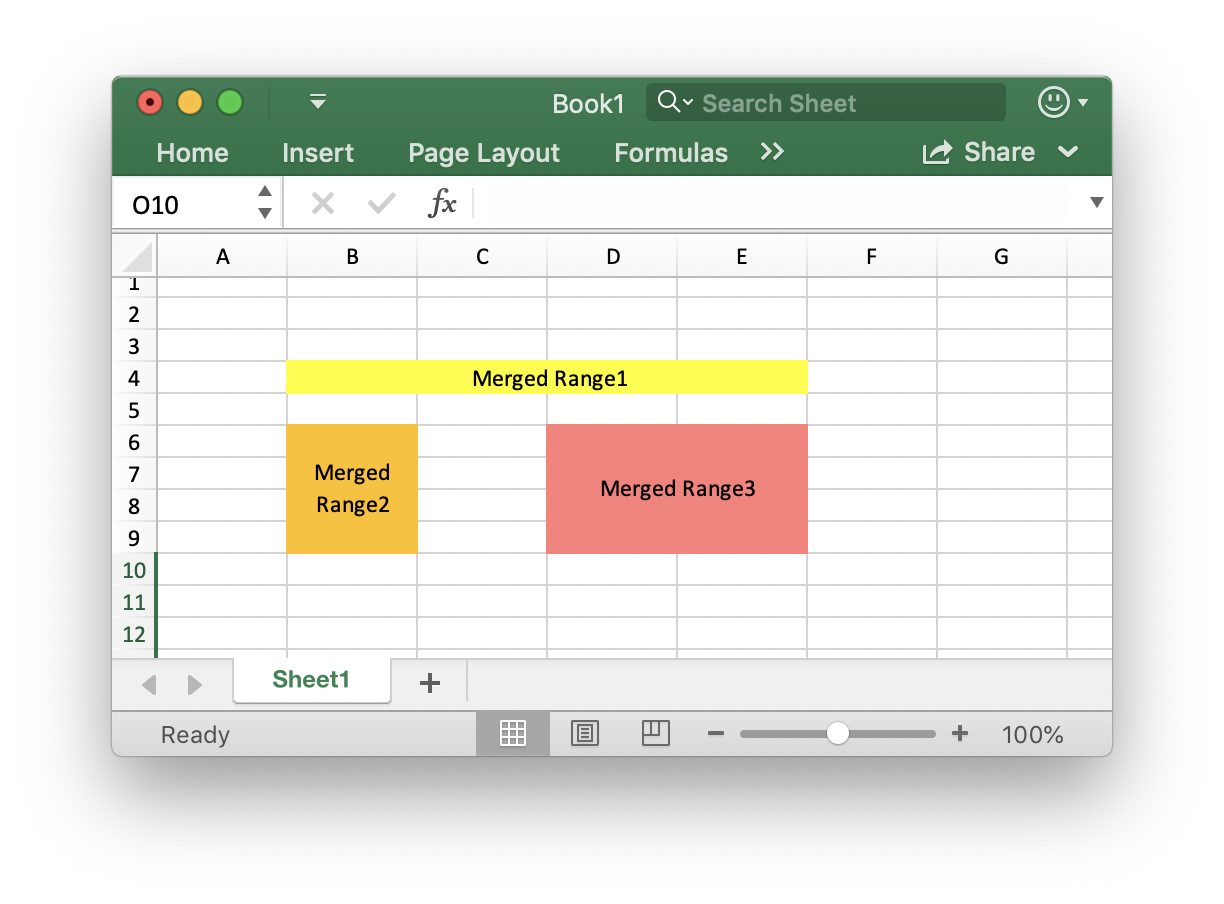
Task: Activate Page Break Preview view icon
Action: (655, 733)
